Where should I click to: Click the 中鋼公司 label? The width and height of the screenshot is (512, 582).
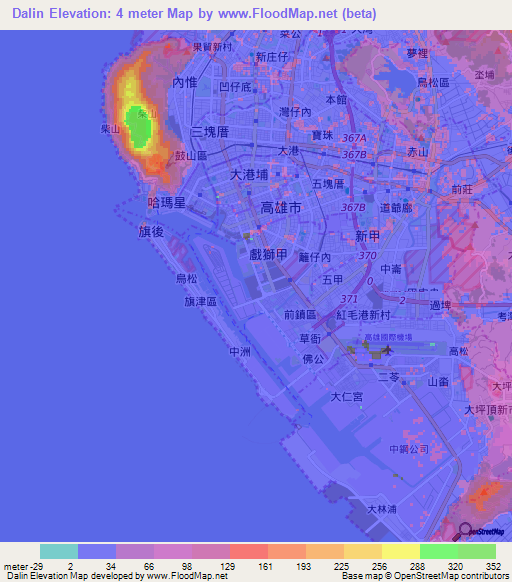point(409,449)
